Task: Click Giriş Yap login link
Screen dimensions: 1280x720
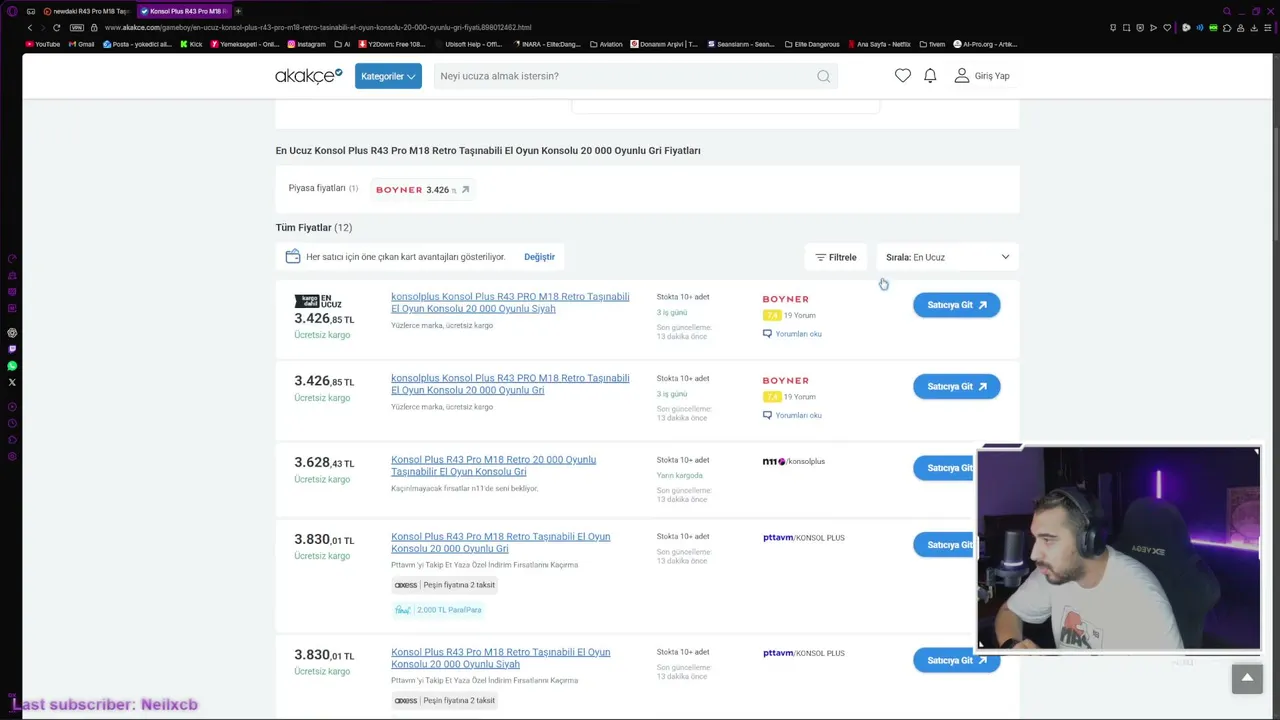Action: coord(992,76)
